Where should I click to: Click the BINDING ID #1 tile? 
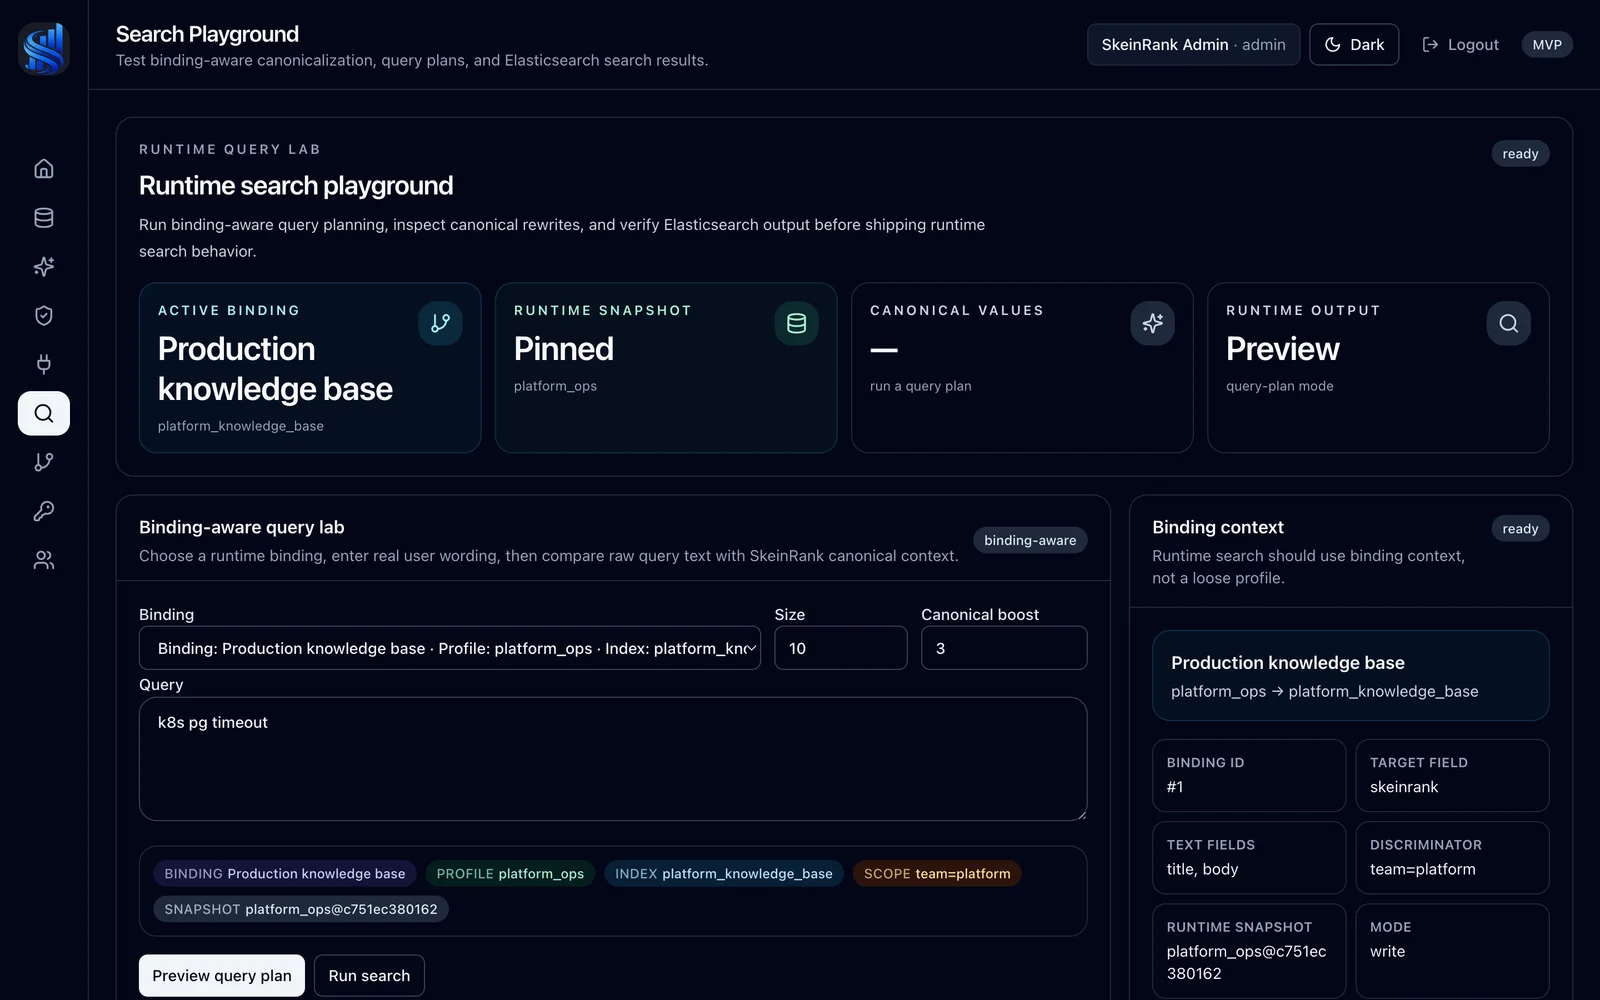[1248, 775]
